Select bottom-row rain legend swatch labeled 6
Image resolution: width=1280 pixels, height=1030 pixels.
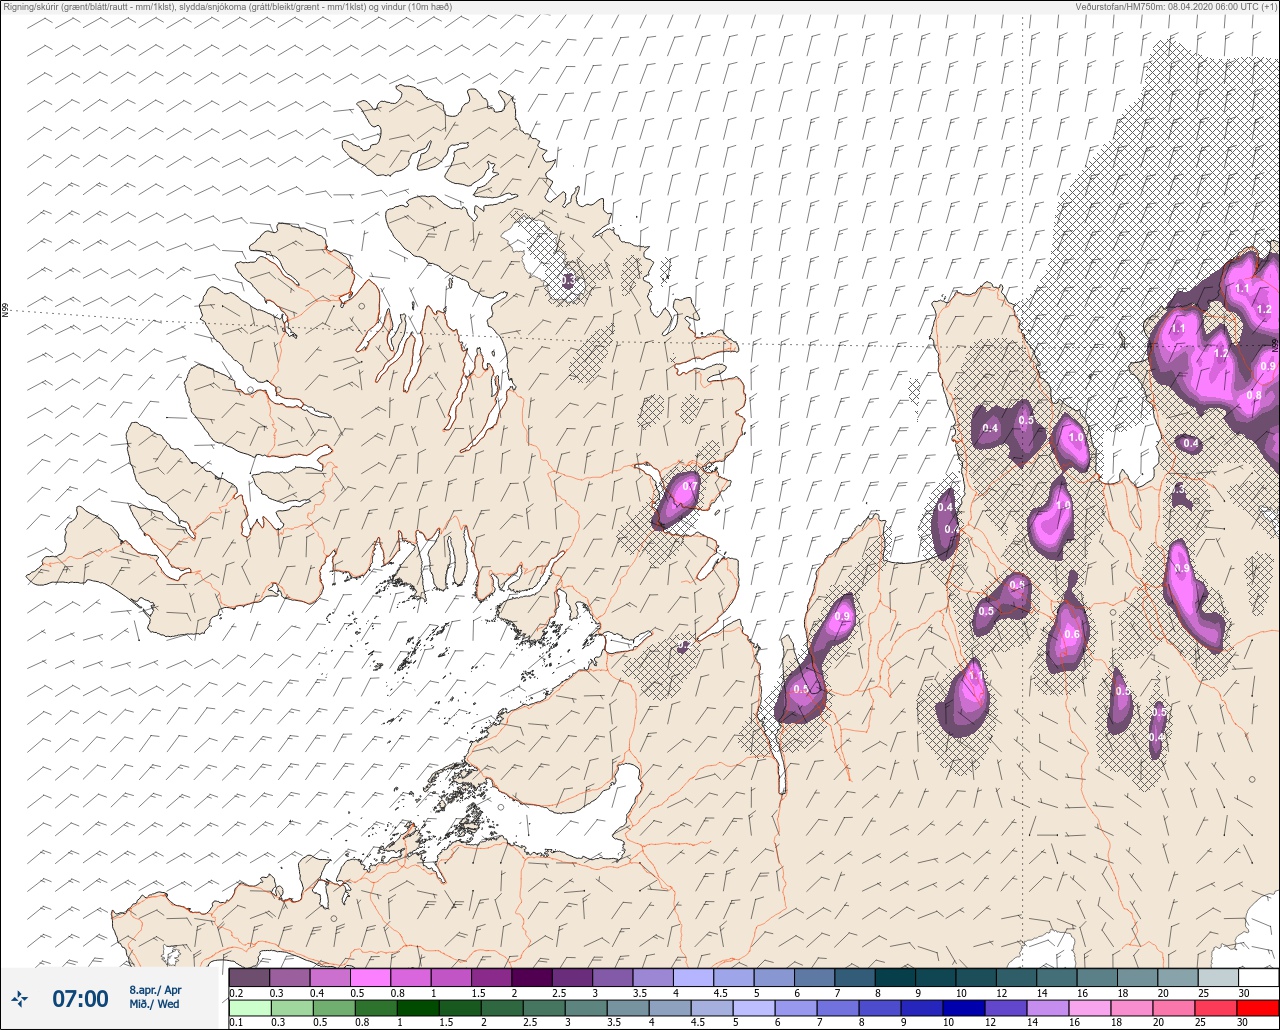click(796, 1007)
